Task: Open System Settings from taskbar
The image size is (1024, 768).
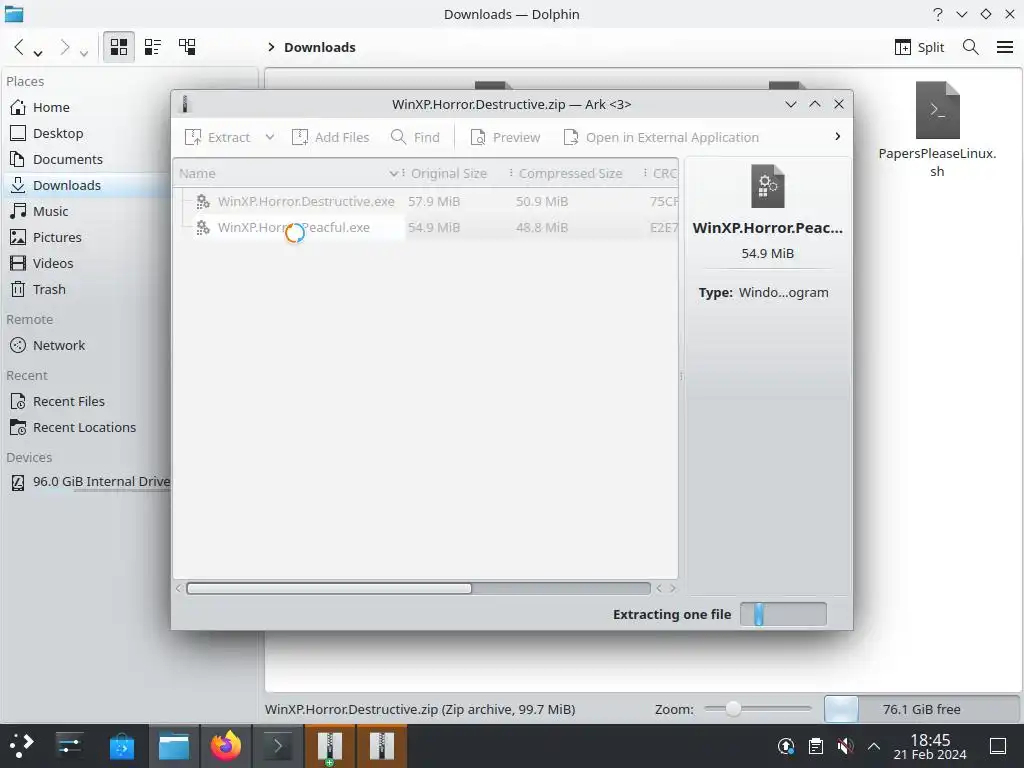Action: point(69,746)
